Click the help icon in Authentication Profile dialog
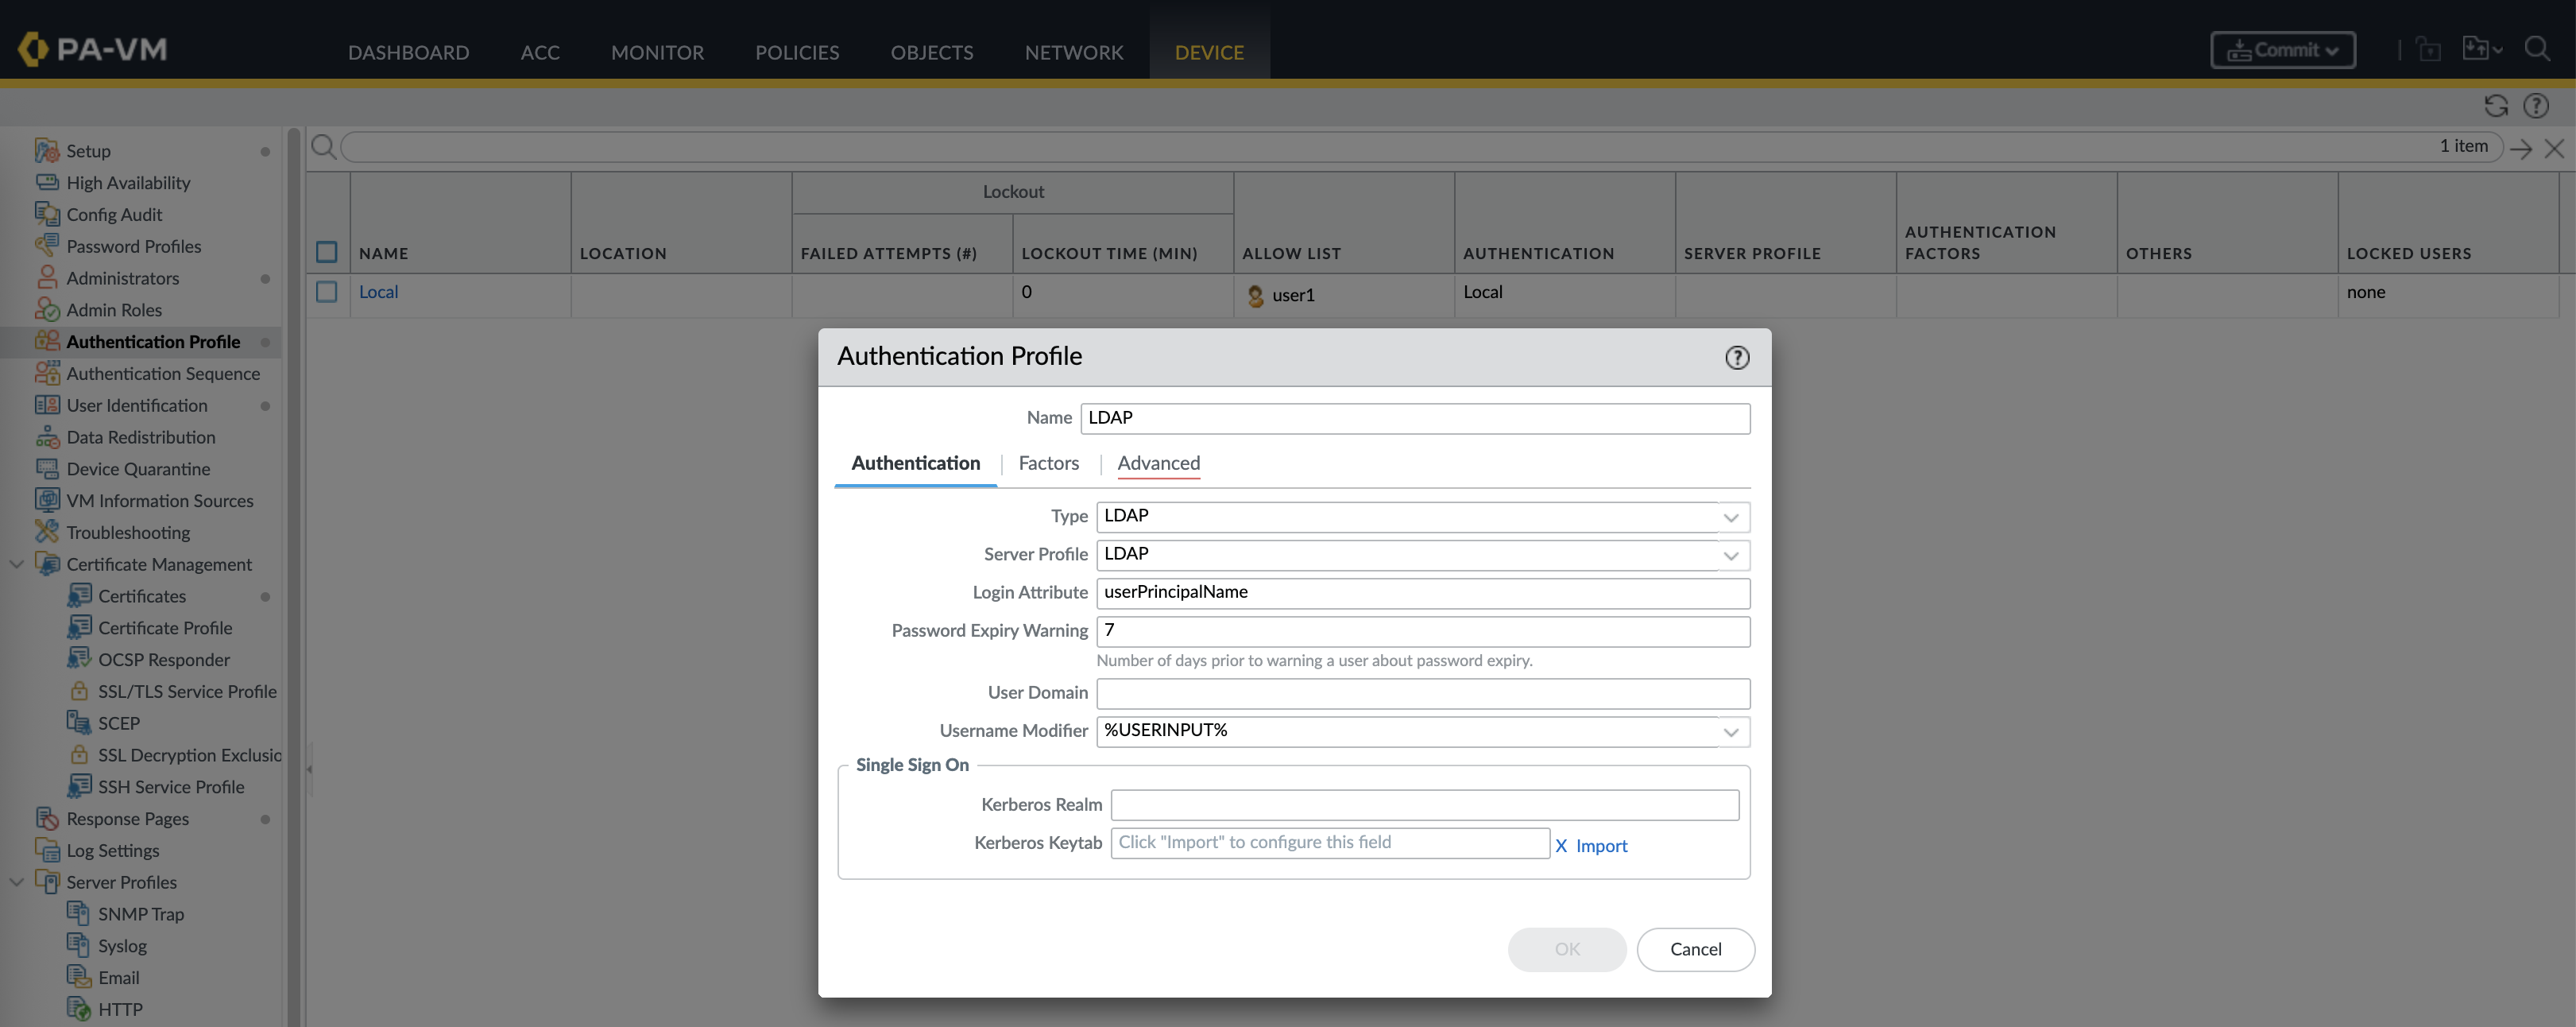The height and width of the screenshot is (1027, 2576). tap(1737, 357)
